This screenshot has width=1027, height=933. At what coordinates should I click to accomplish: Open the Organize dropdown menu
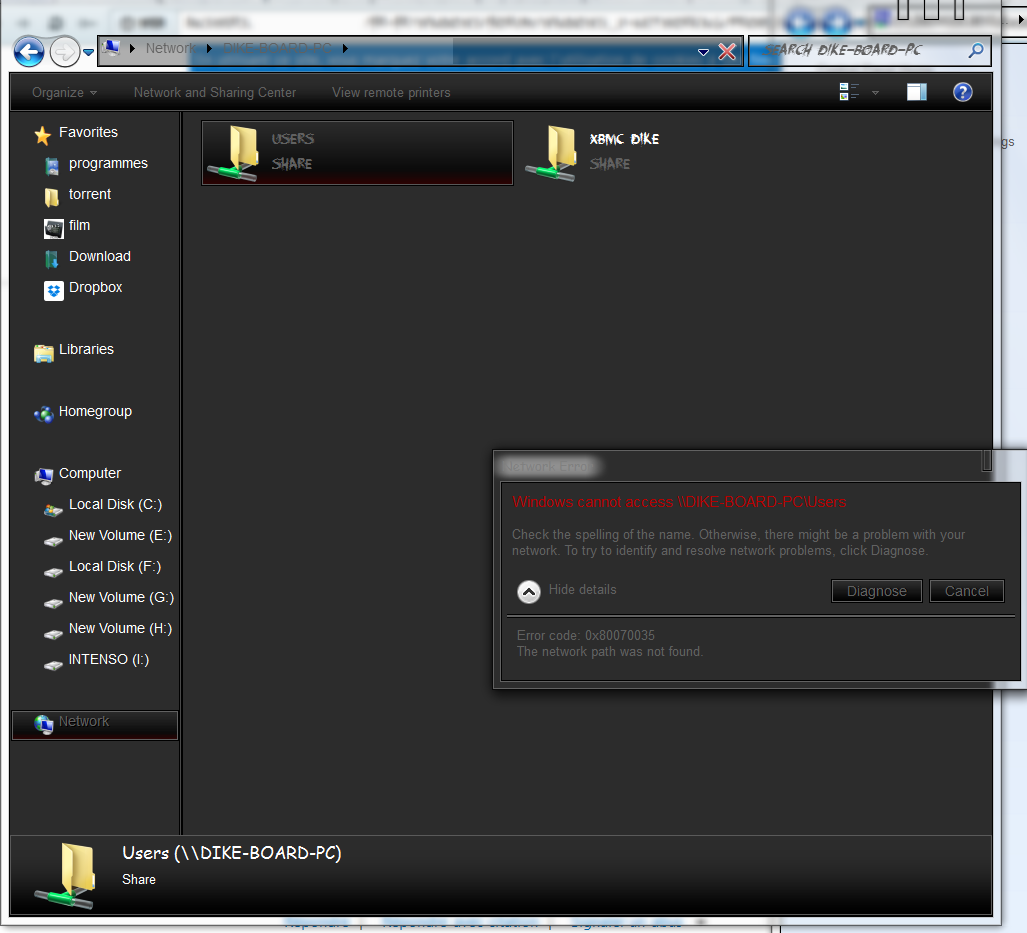[x=64, y=92]
